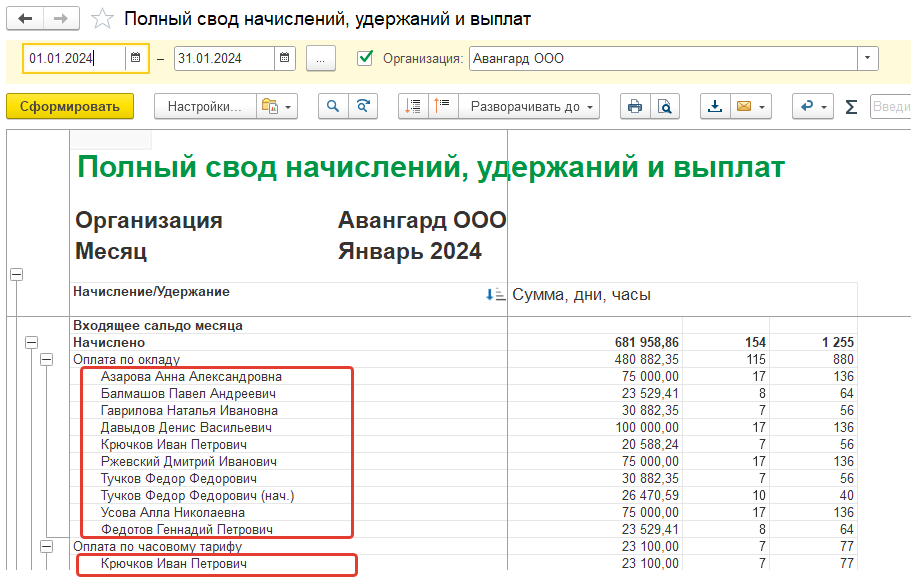The image size is (911, 577).
Task: Click the end date field 31.01.2024
Action: tap(224, 58)
